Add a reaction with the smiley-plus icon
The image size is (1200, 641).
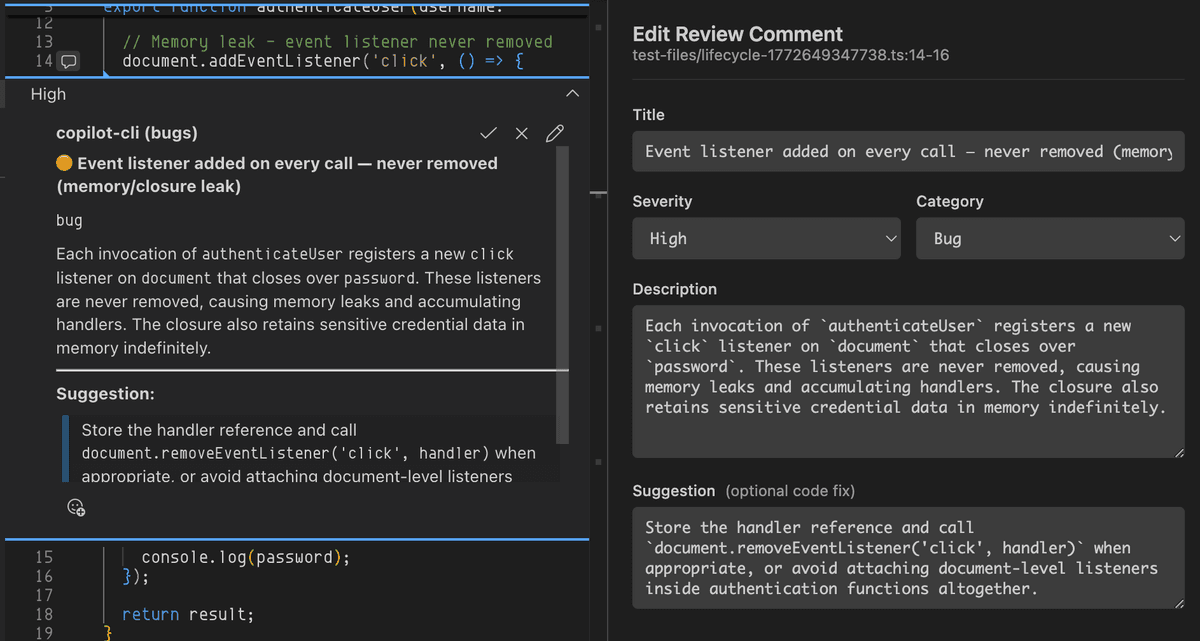click(75, 508)
